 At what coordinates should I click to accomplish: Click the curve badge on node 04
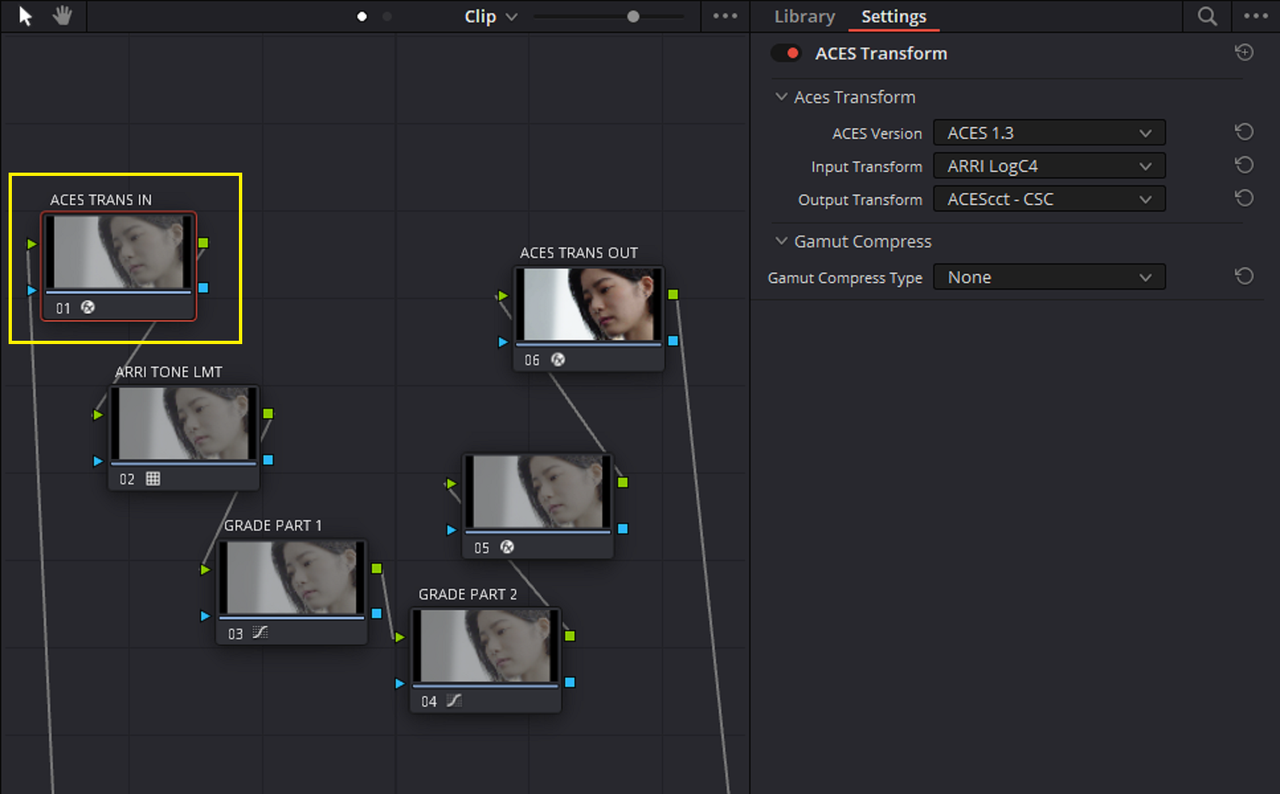[454, 701]
